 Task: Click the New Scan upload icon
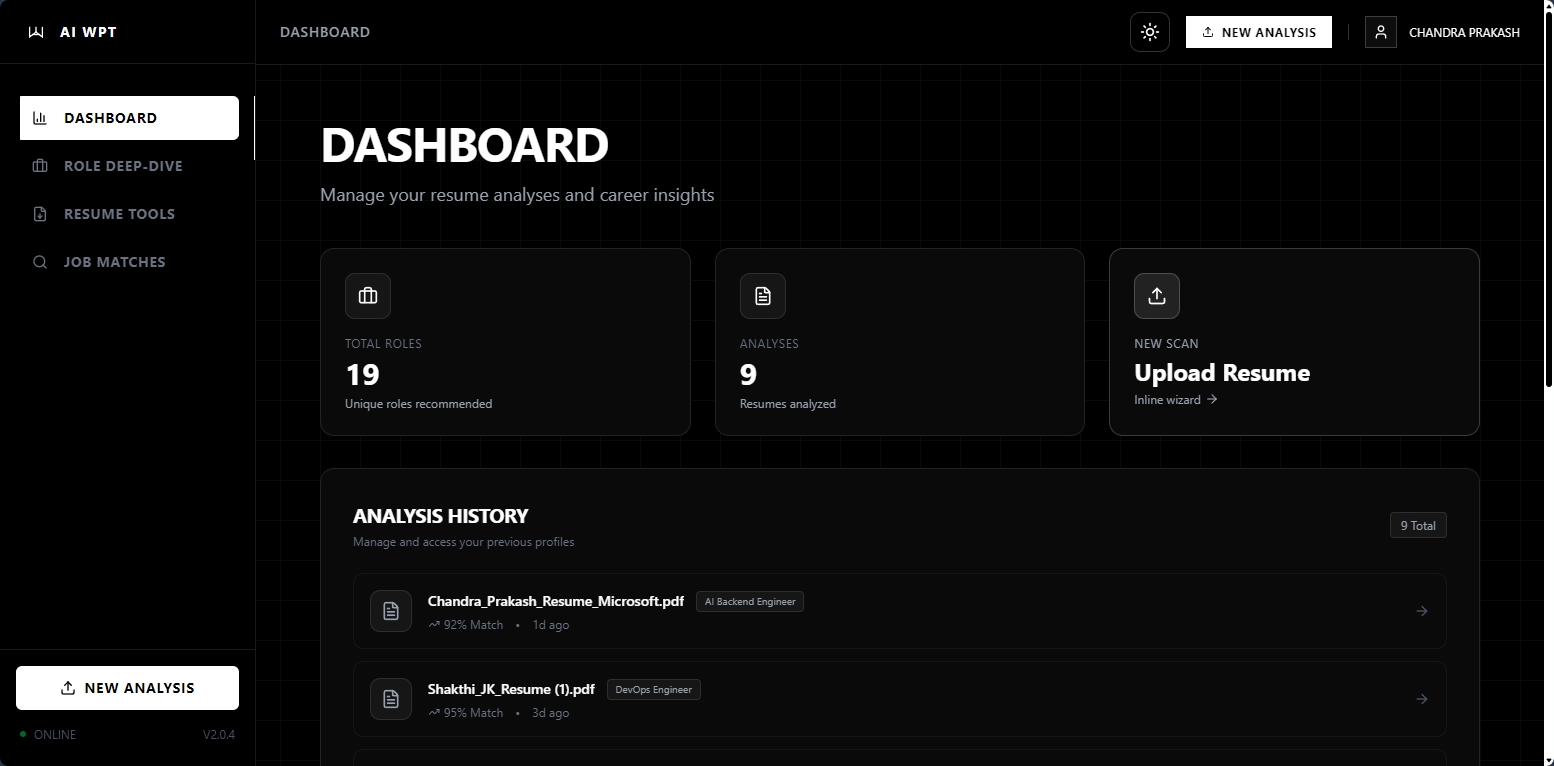click(x=1157, y=296)
